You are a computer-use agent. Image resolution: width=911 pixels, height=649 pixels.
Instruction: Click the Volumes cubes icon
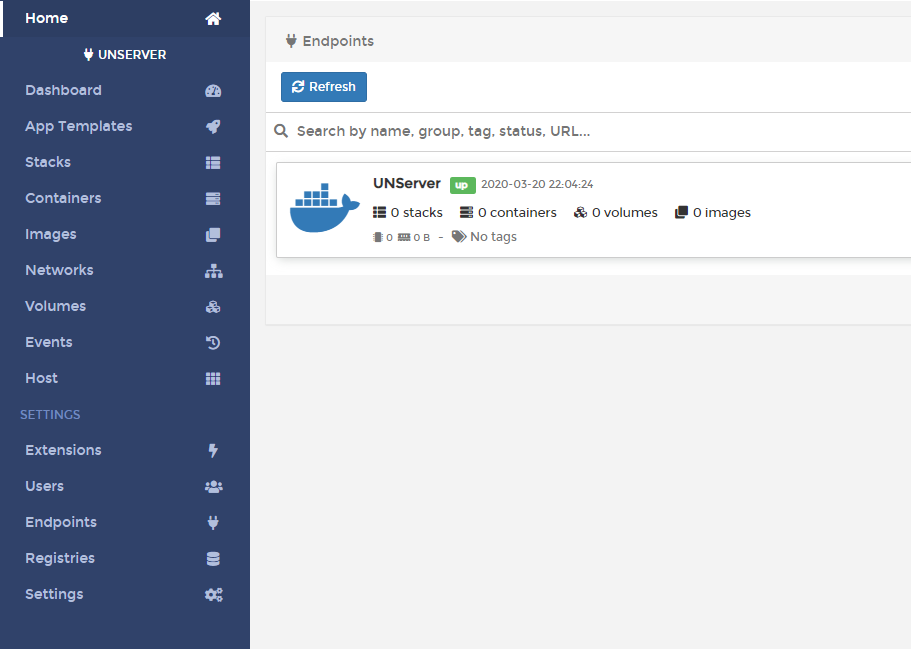213,307
